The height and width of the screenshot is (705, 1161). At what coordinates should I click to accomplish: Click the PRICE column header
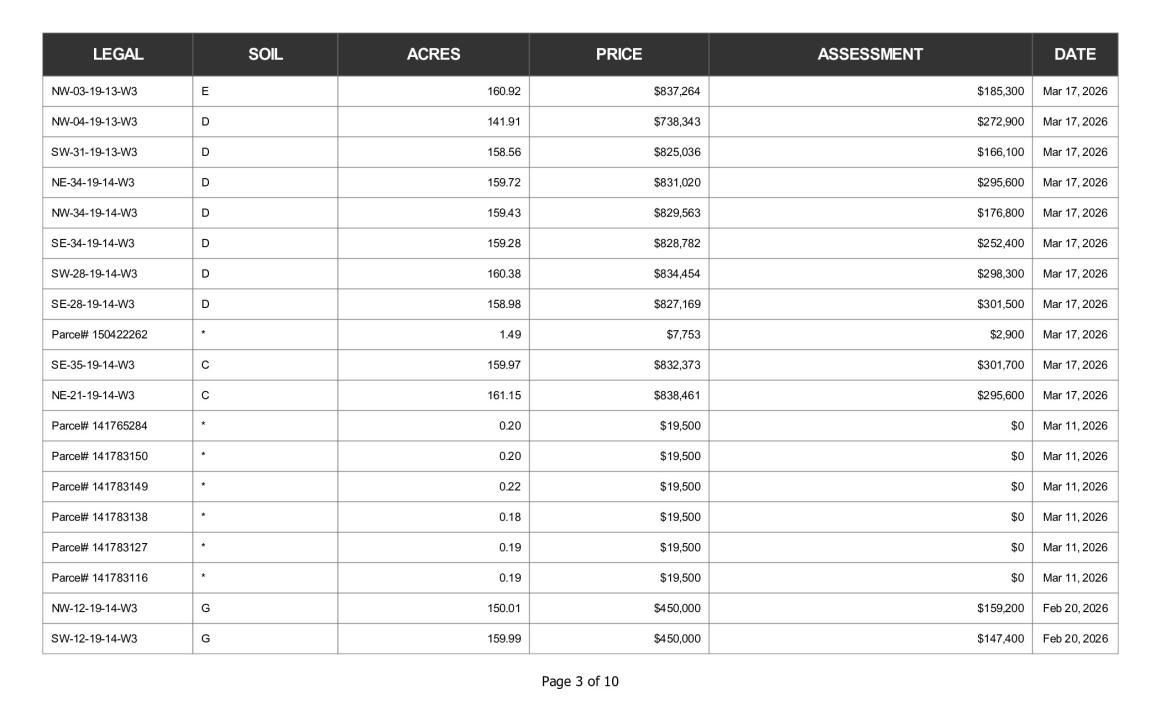[619, 54]
